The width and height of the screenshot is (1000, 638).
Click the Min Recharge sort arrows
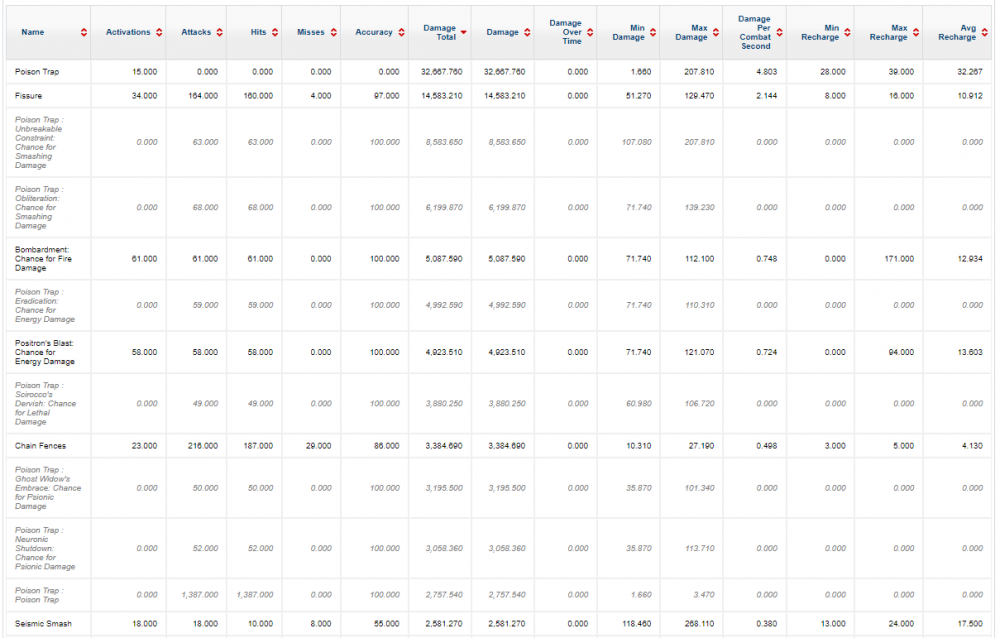847,33
